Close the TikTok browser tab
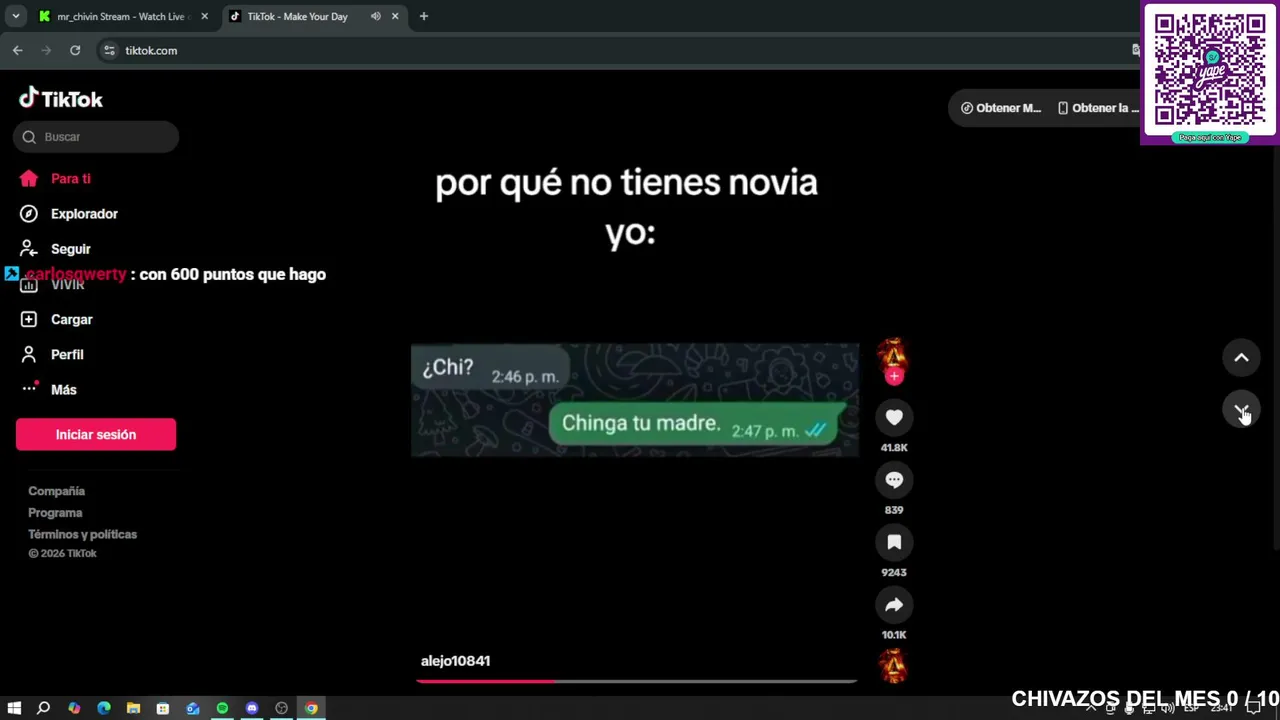Screen dimensions: 1280x720 click(395, 16)
